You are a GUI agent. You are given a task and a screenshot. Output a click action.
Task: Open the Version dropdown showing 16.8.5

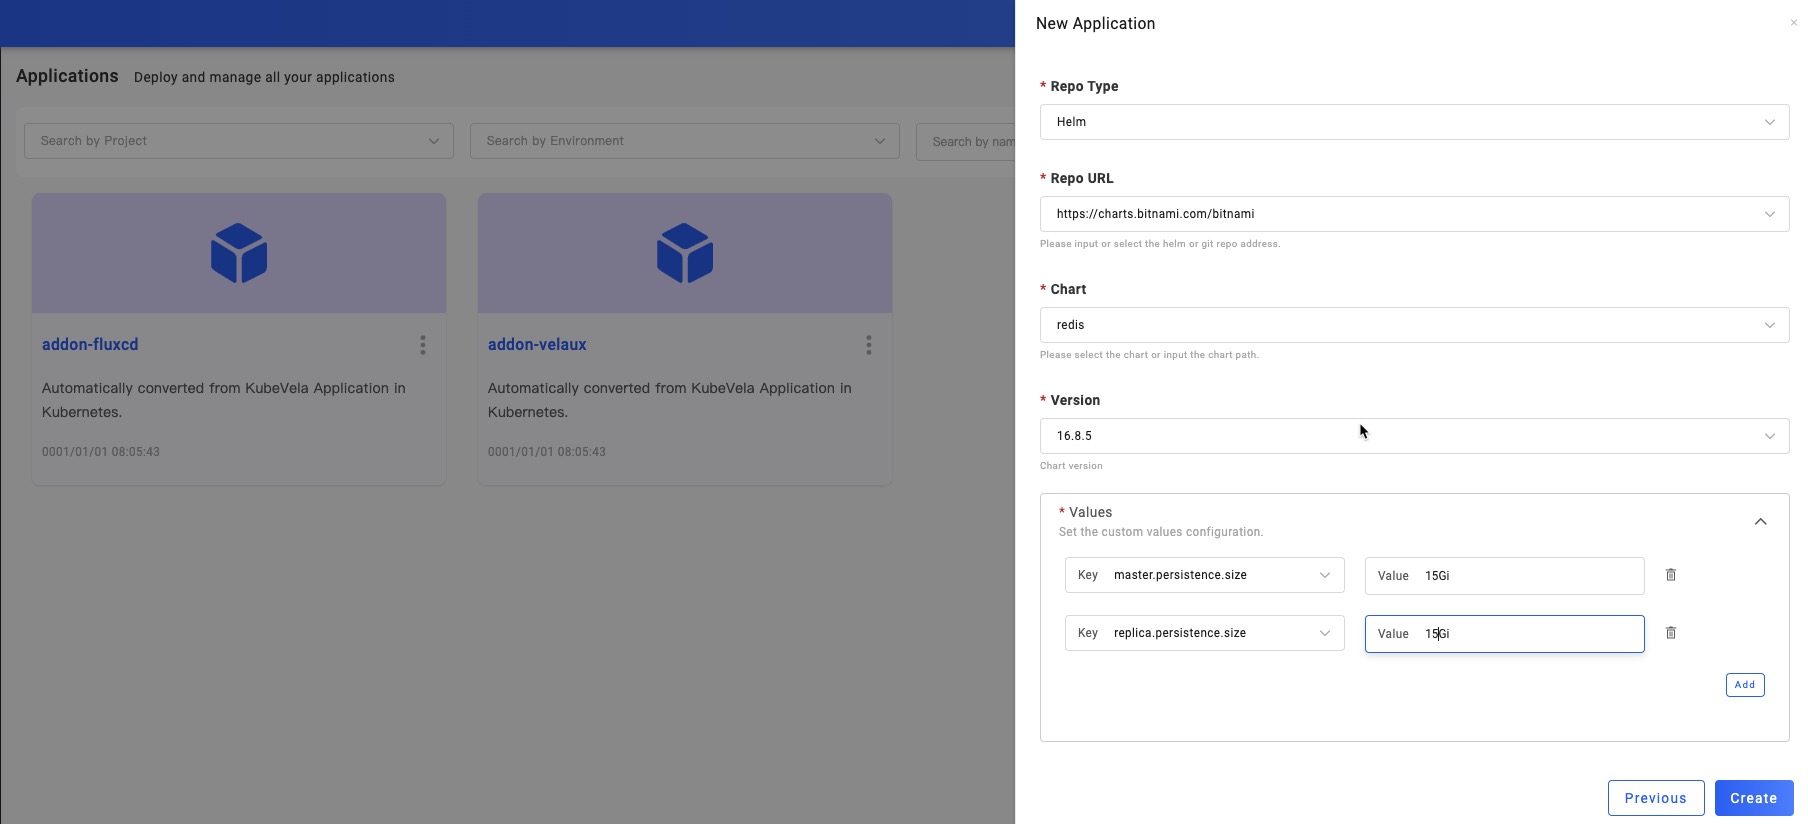1414,436
